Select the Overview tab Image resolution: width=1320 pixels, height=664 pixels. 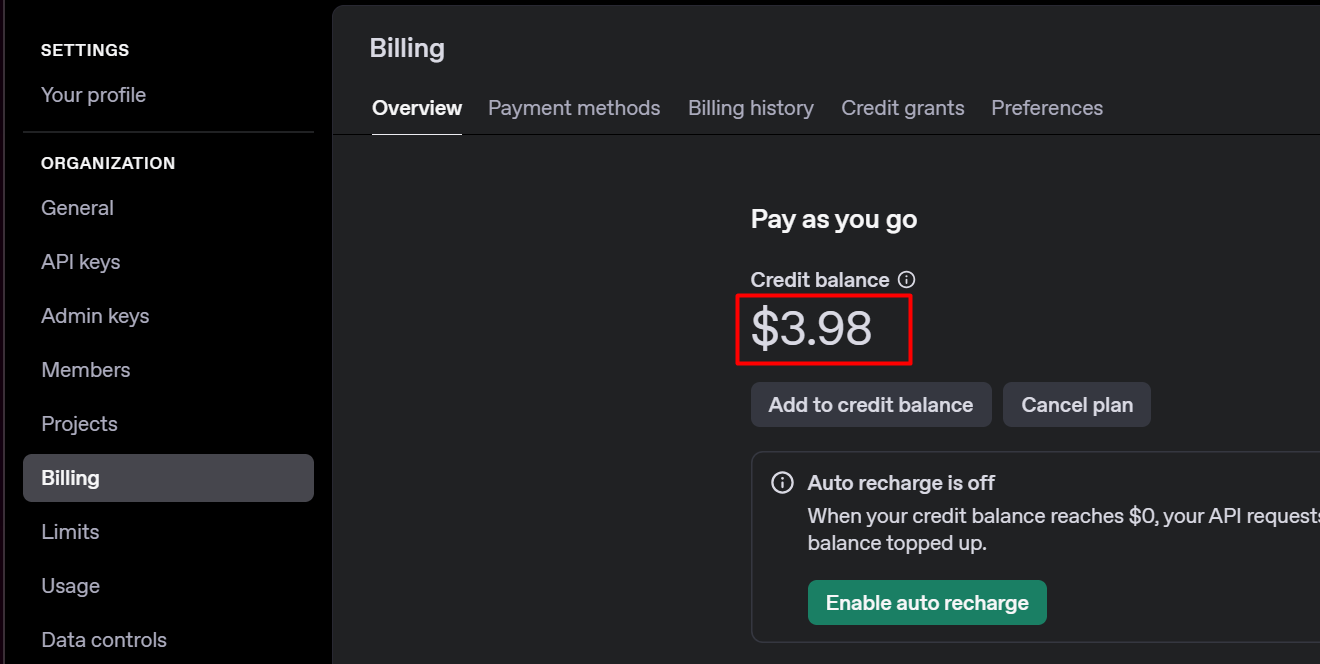(417, 108)
